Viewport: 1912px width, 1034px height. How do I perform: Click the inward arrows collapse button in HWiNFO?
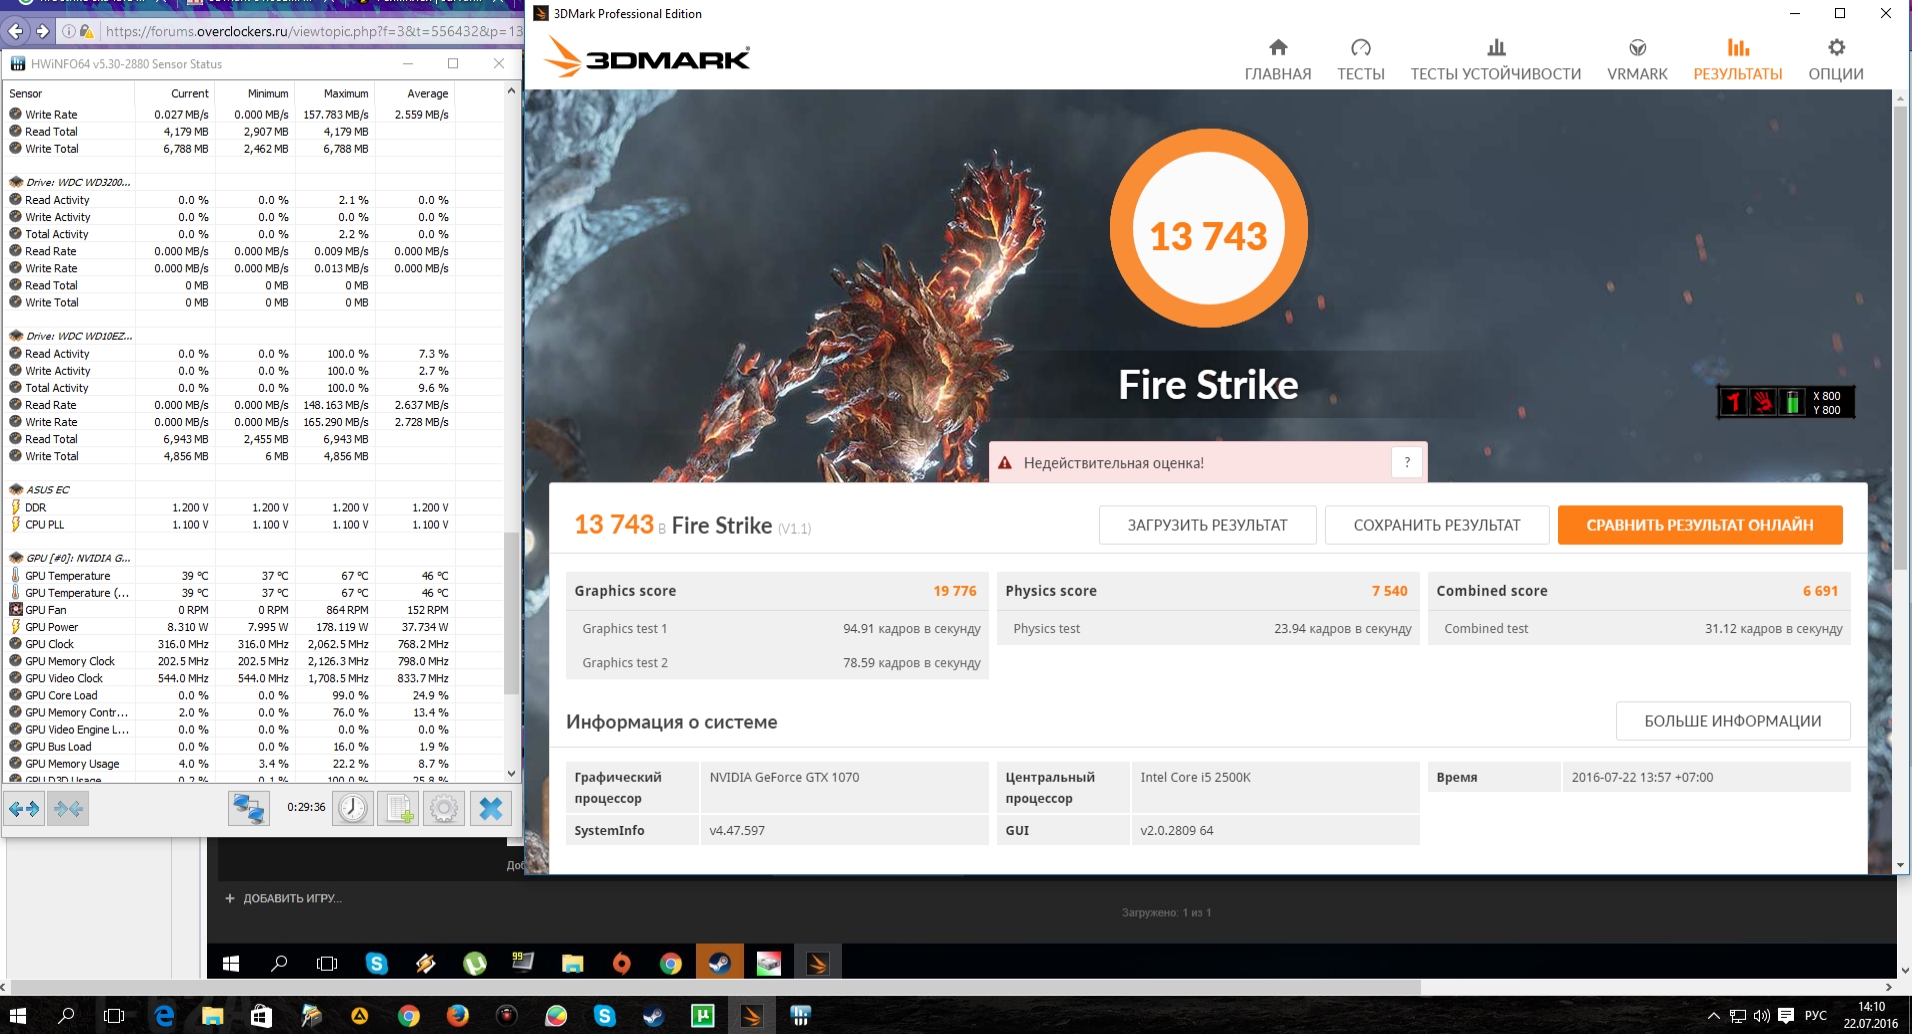69,808
